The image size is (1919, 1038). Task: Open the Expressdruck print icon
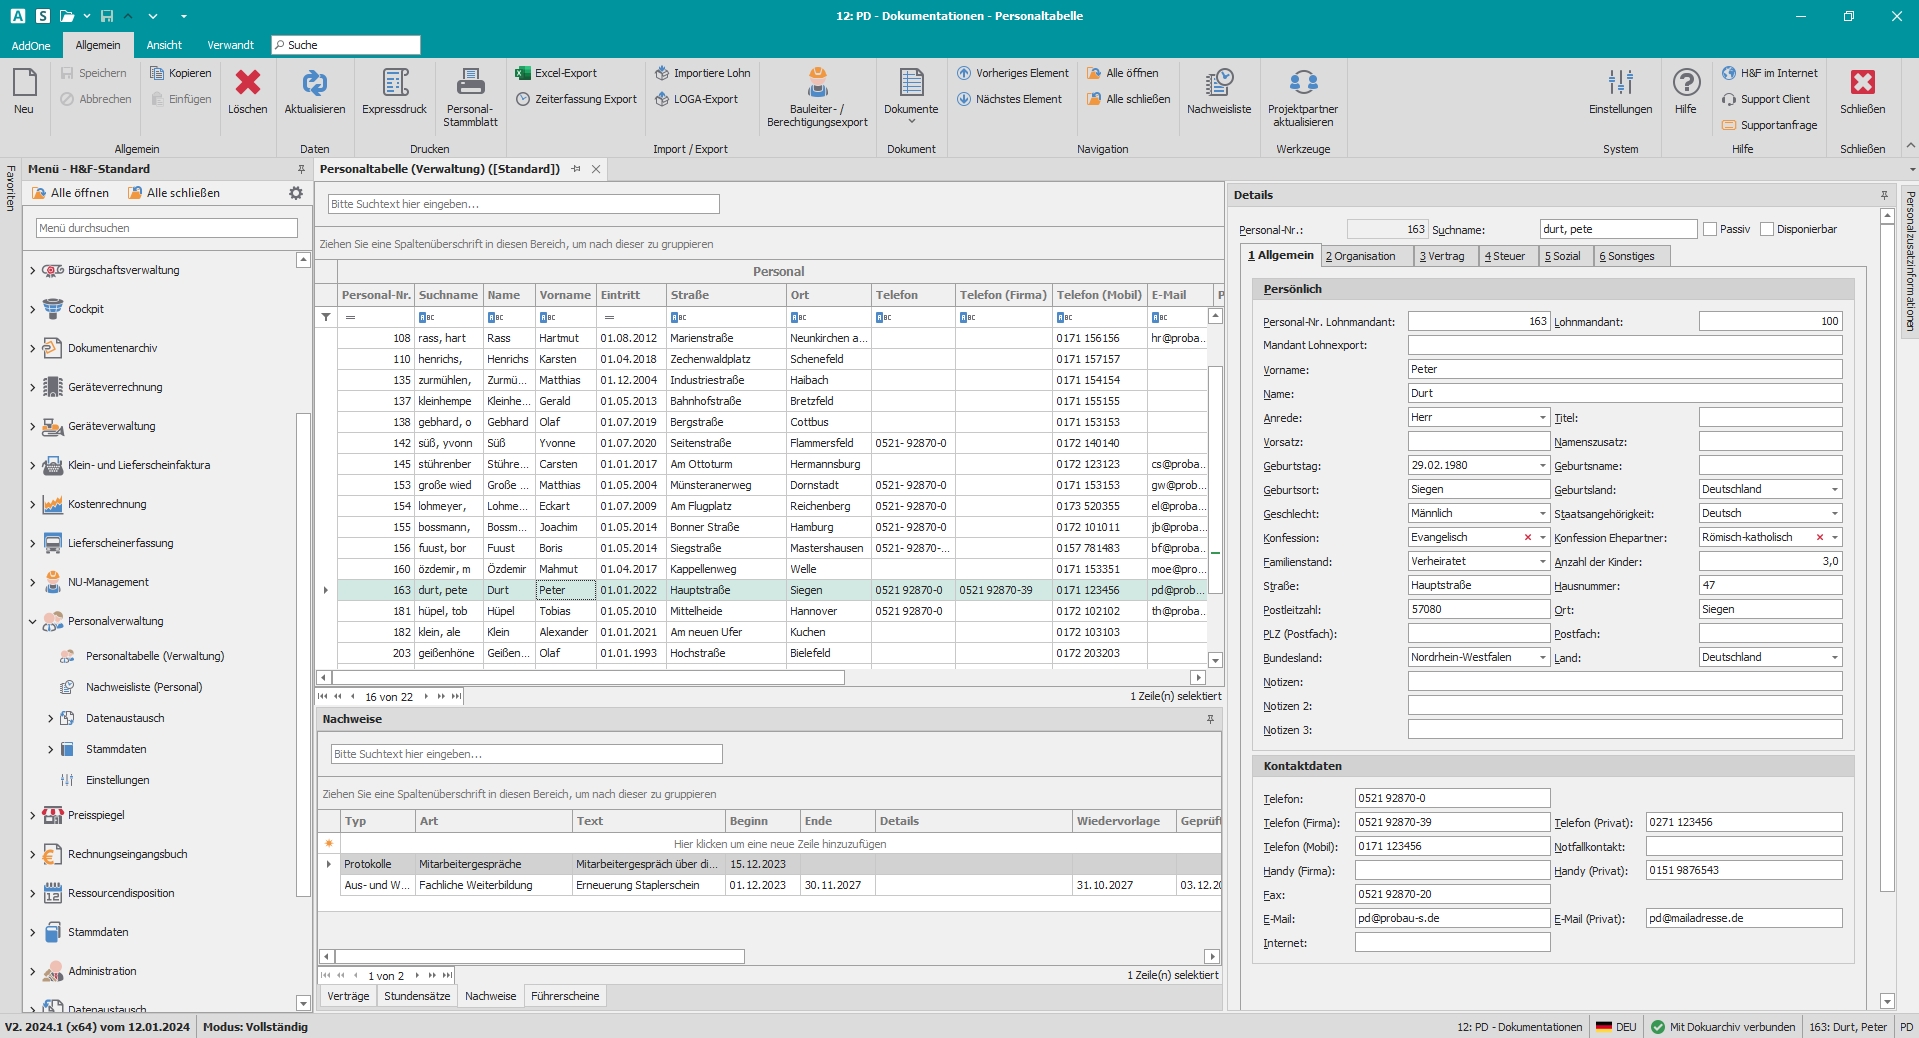(394, 83)
